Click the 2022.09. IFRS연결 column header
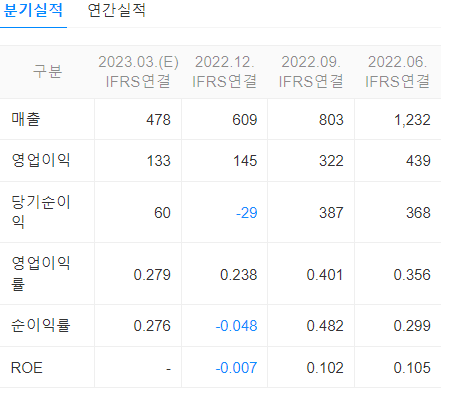Viewport: 462px width, 398px height. point(311,72)
